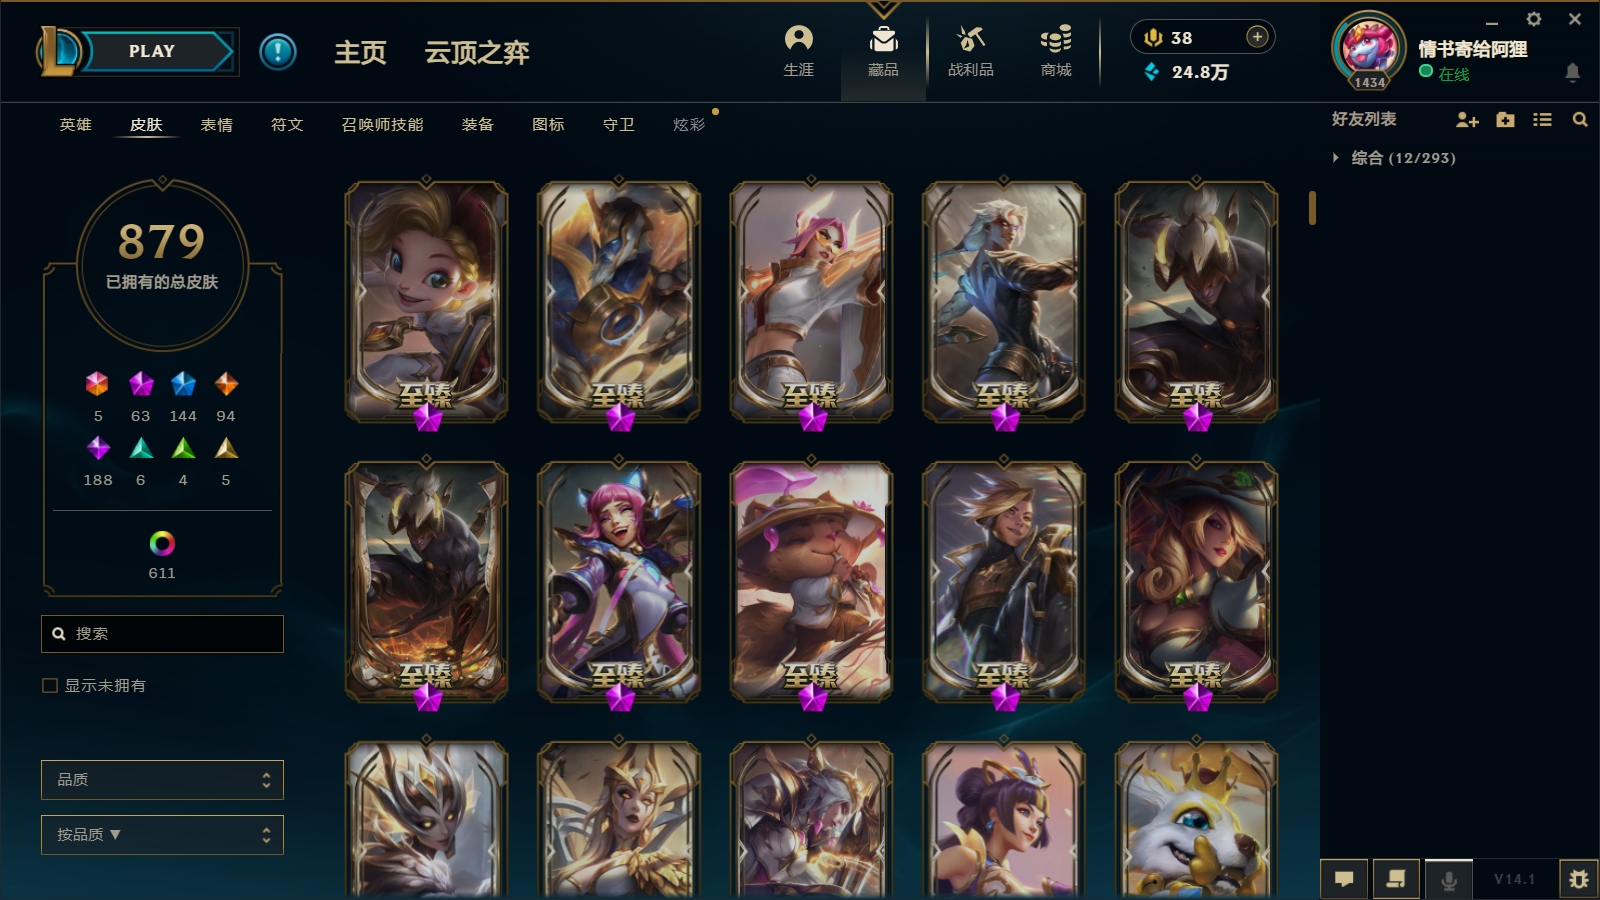
Task: Toggle the microphone mute button
Action: 1448,879
